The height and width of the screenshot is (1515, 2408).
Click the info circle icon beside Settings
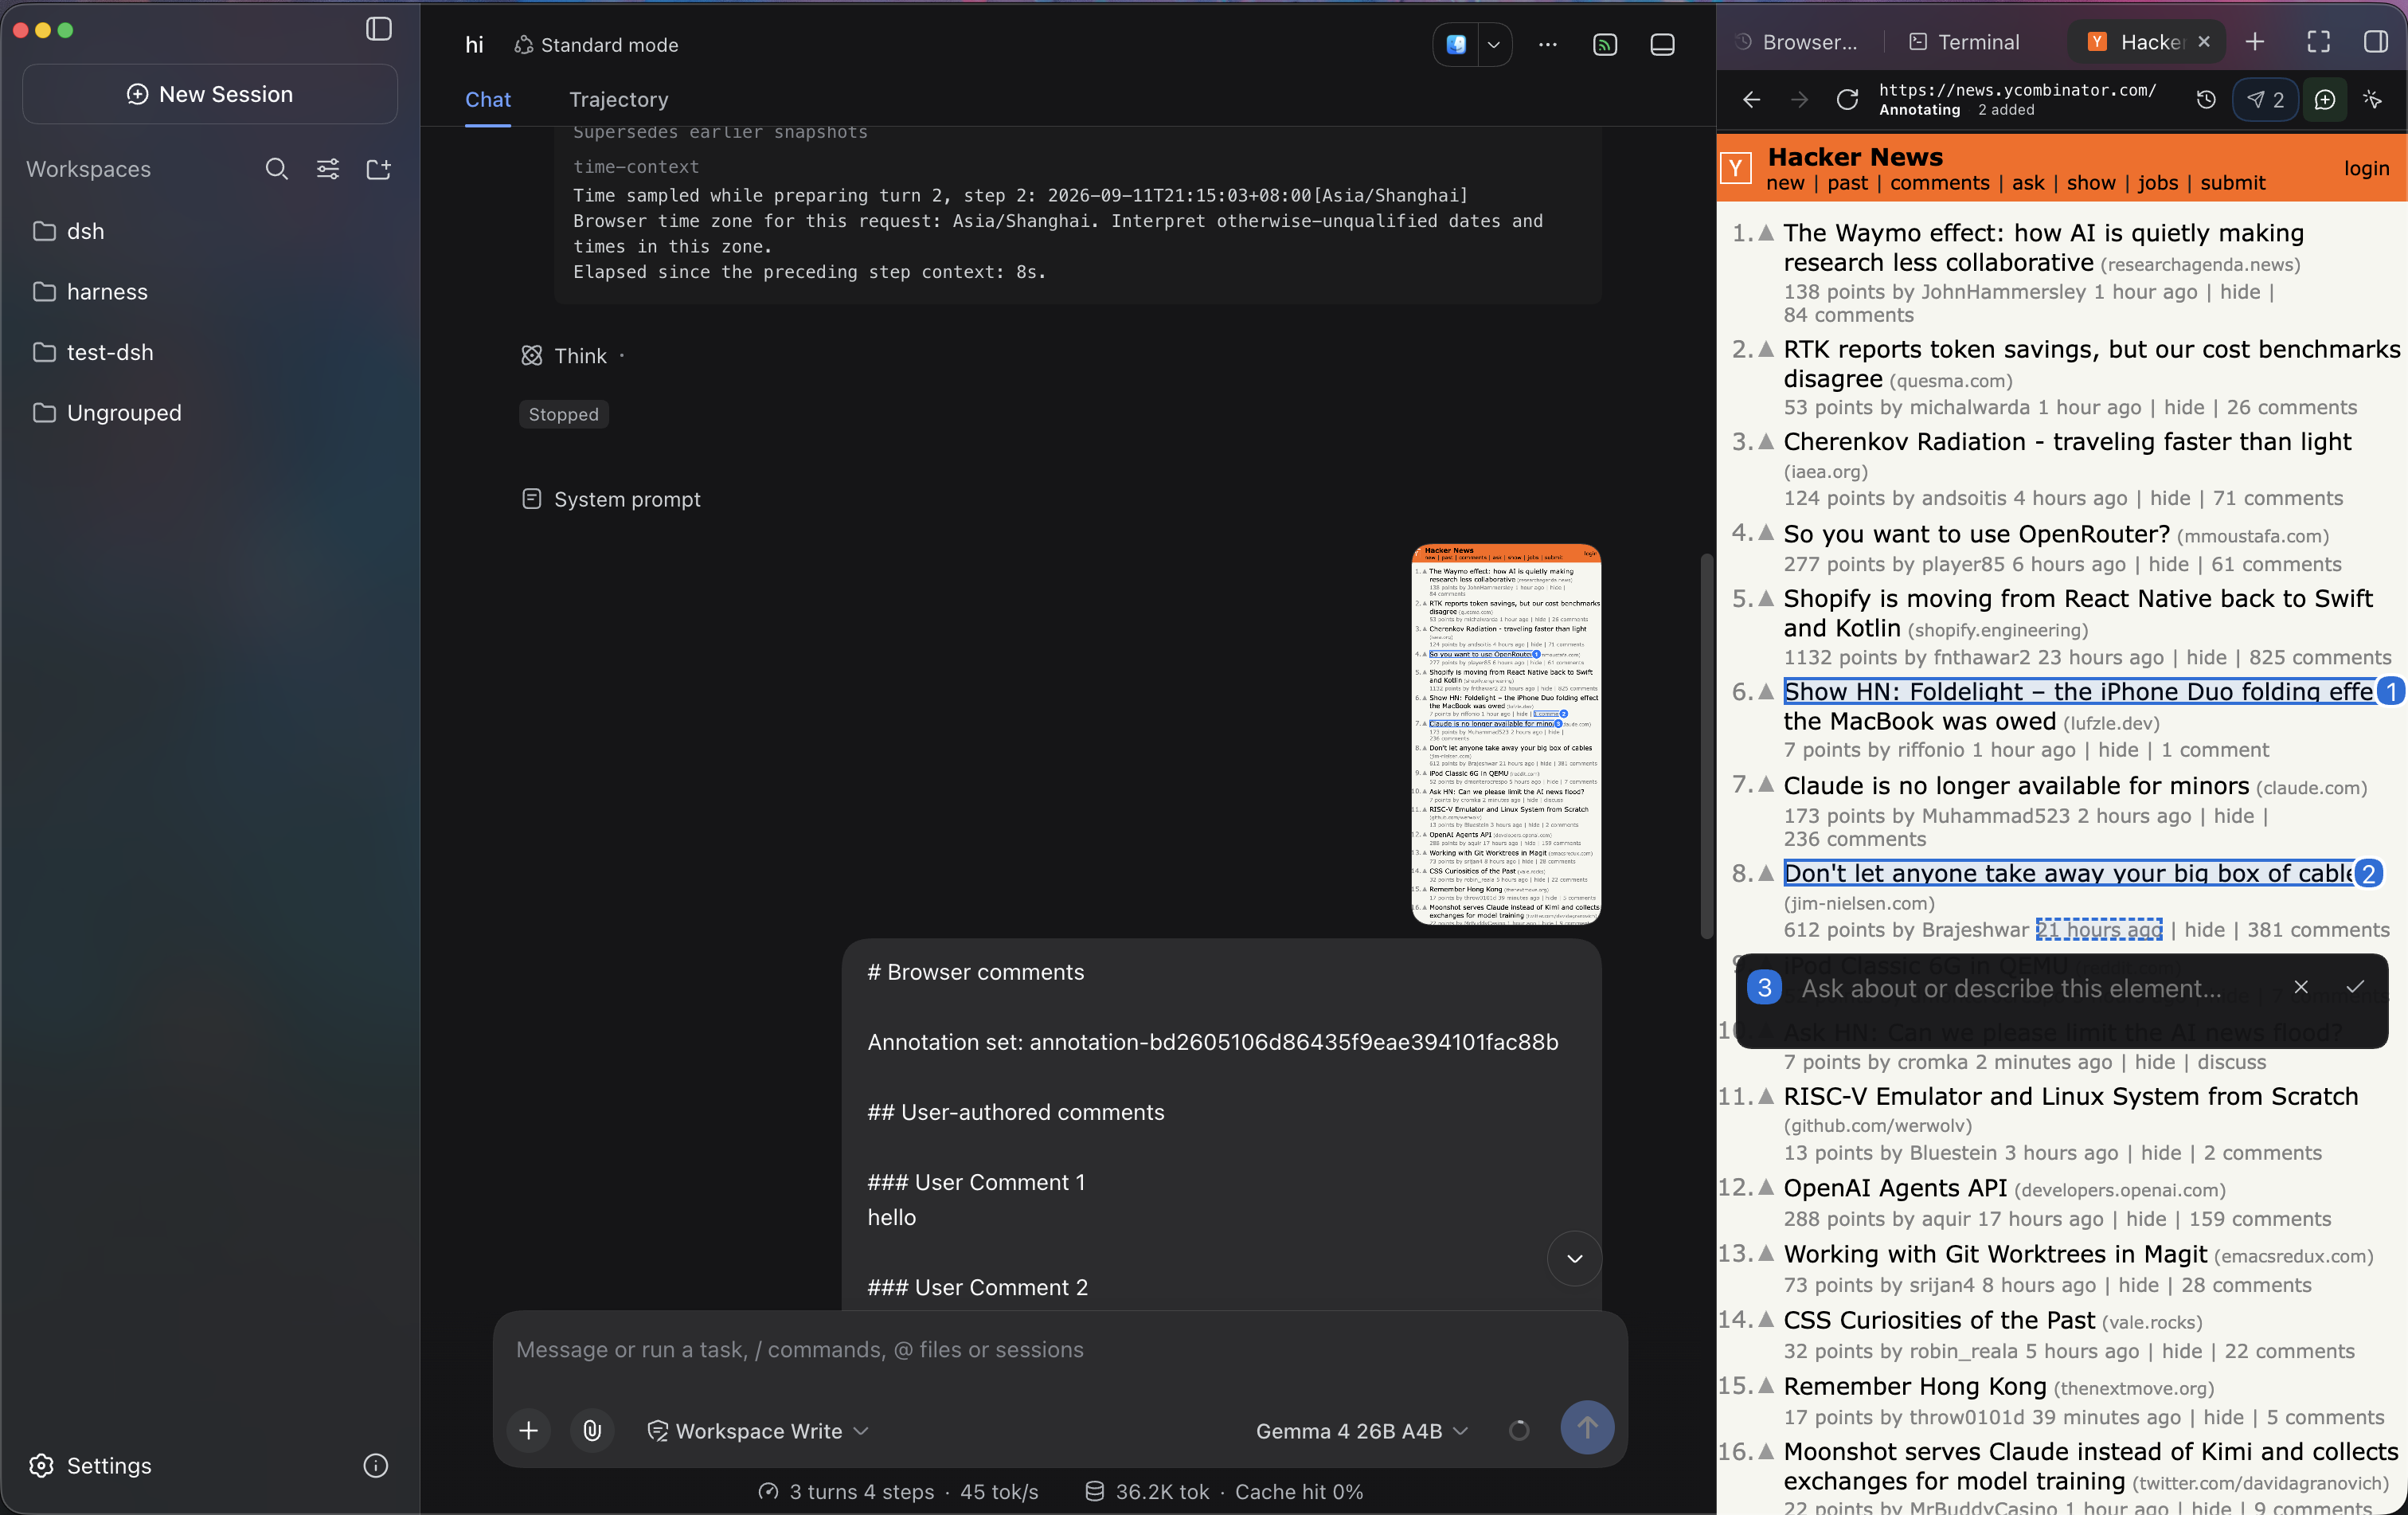pos(375,1465)
